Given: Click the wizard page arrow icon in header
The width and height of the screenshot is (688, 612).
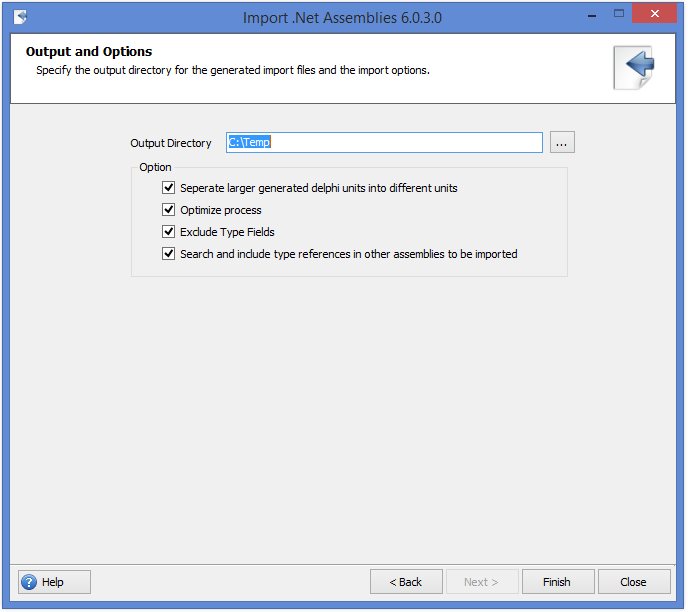Looking at the screenshot, I should pos(634,67).
